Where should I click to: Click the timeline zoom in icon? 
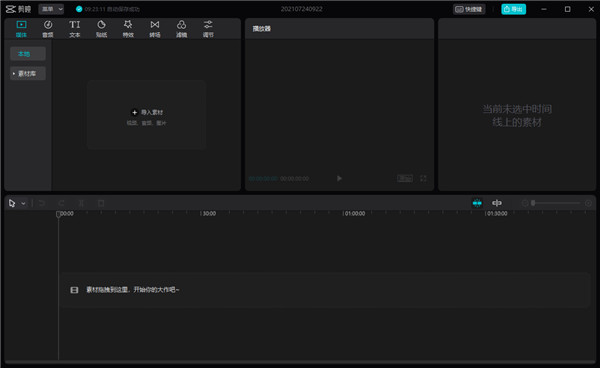pos(589,203)
